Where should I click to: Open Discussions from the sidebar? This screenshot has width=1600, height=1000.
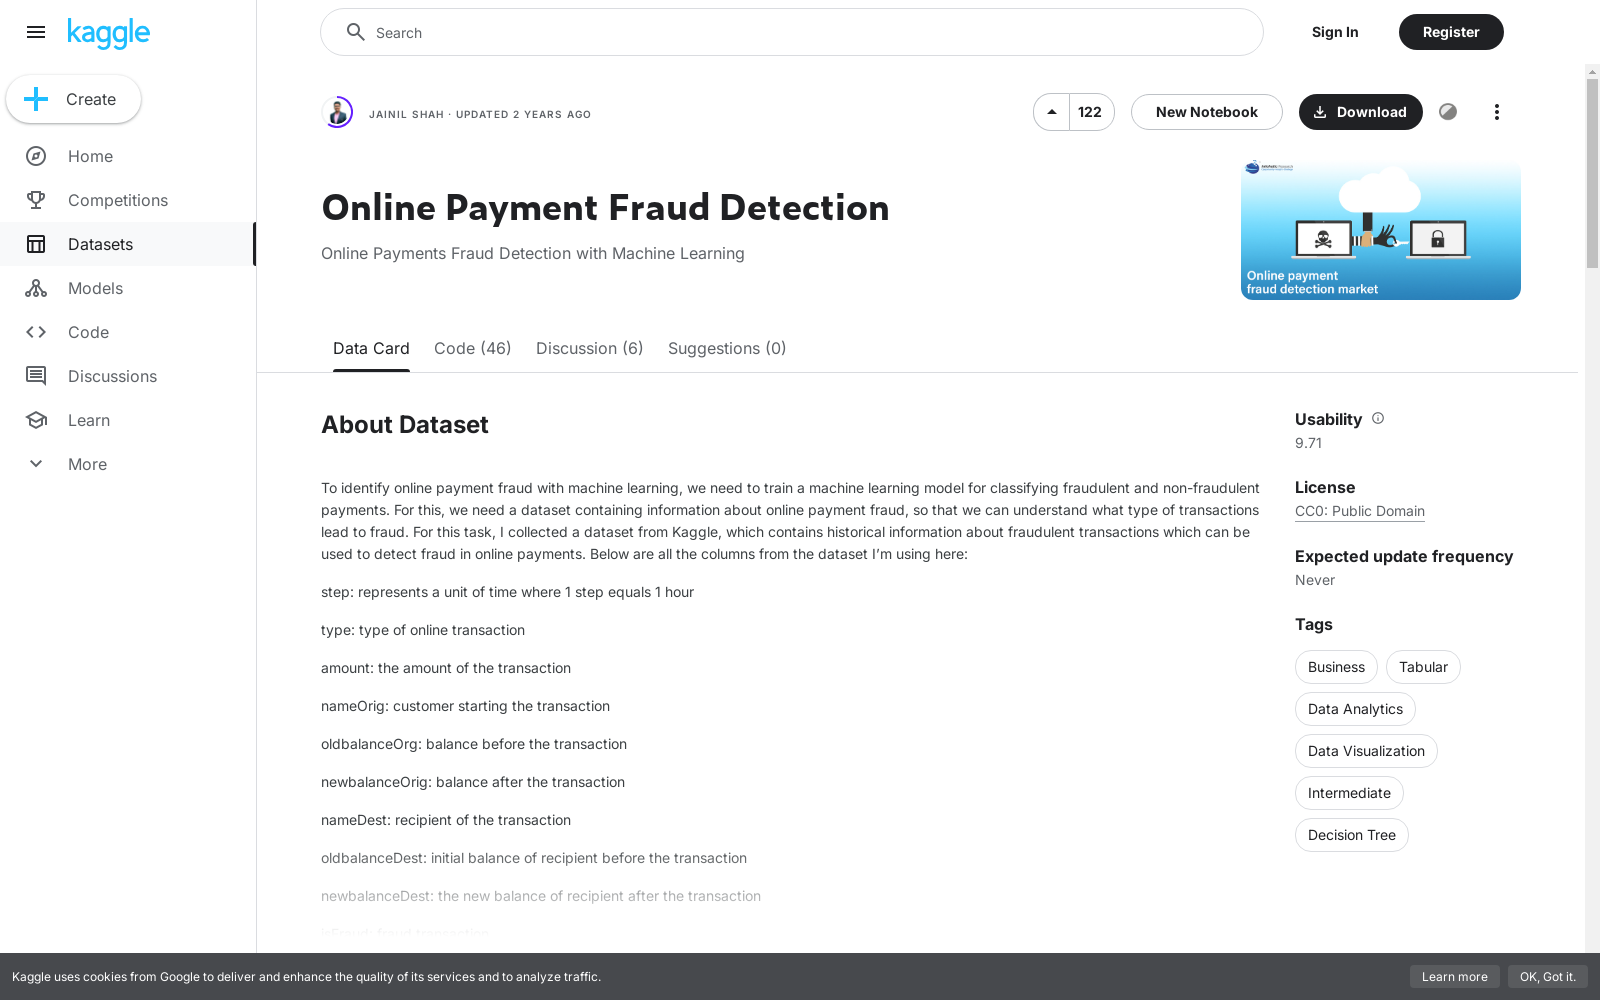(36, 376)
